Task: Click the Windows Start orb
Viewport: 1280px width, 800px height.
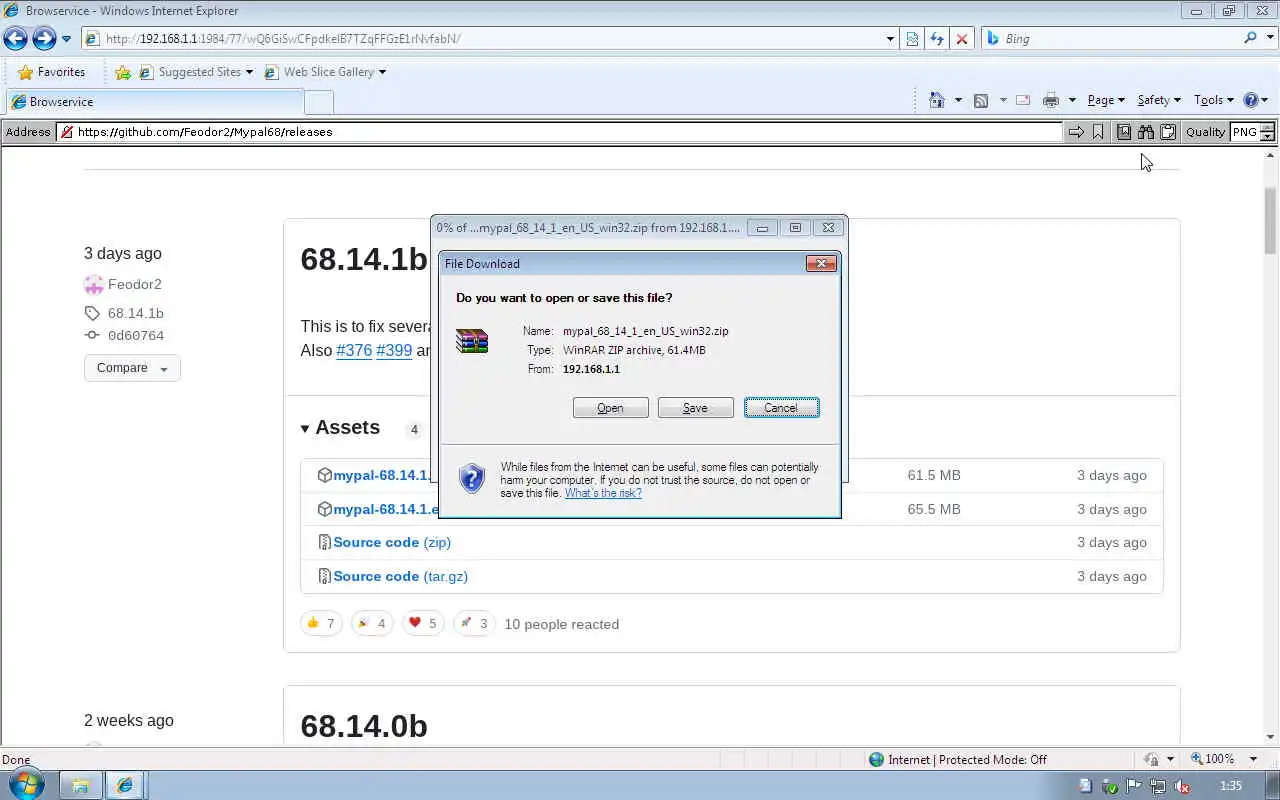Action: click(x=26, y=784)
